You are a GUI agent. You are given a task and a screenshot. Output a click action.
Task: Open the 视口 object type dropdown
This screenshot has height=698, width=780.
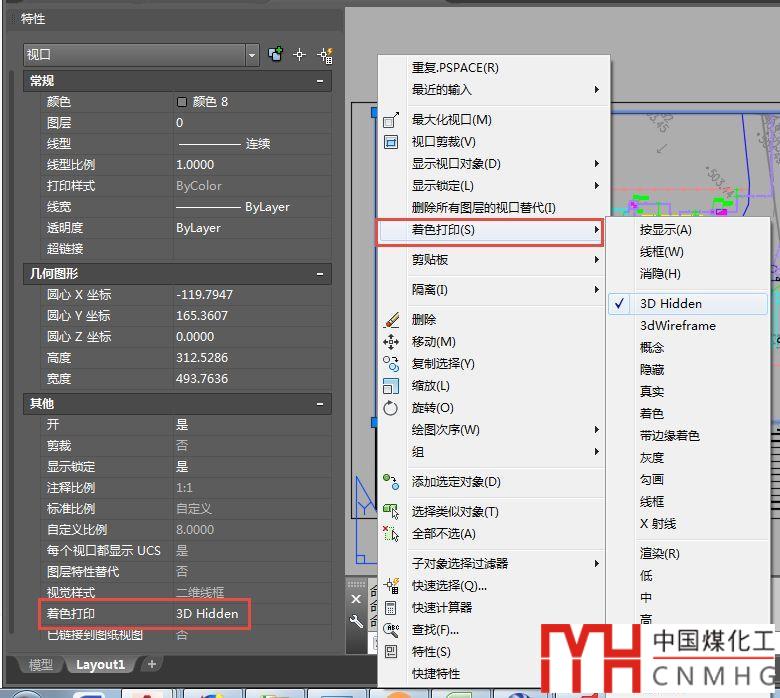coord(250,55)
